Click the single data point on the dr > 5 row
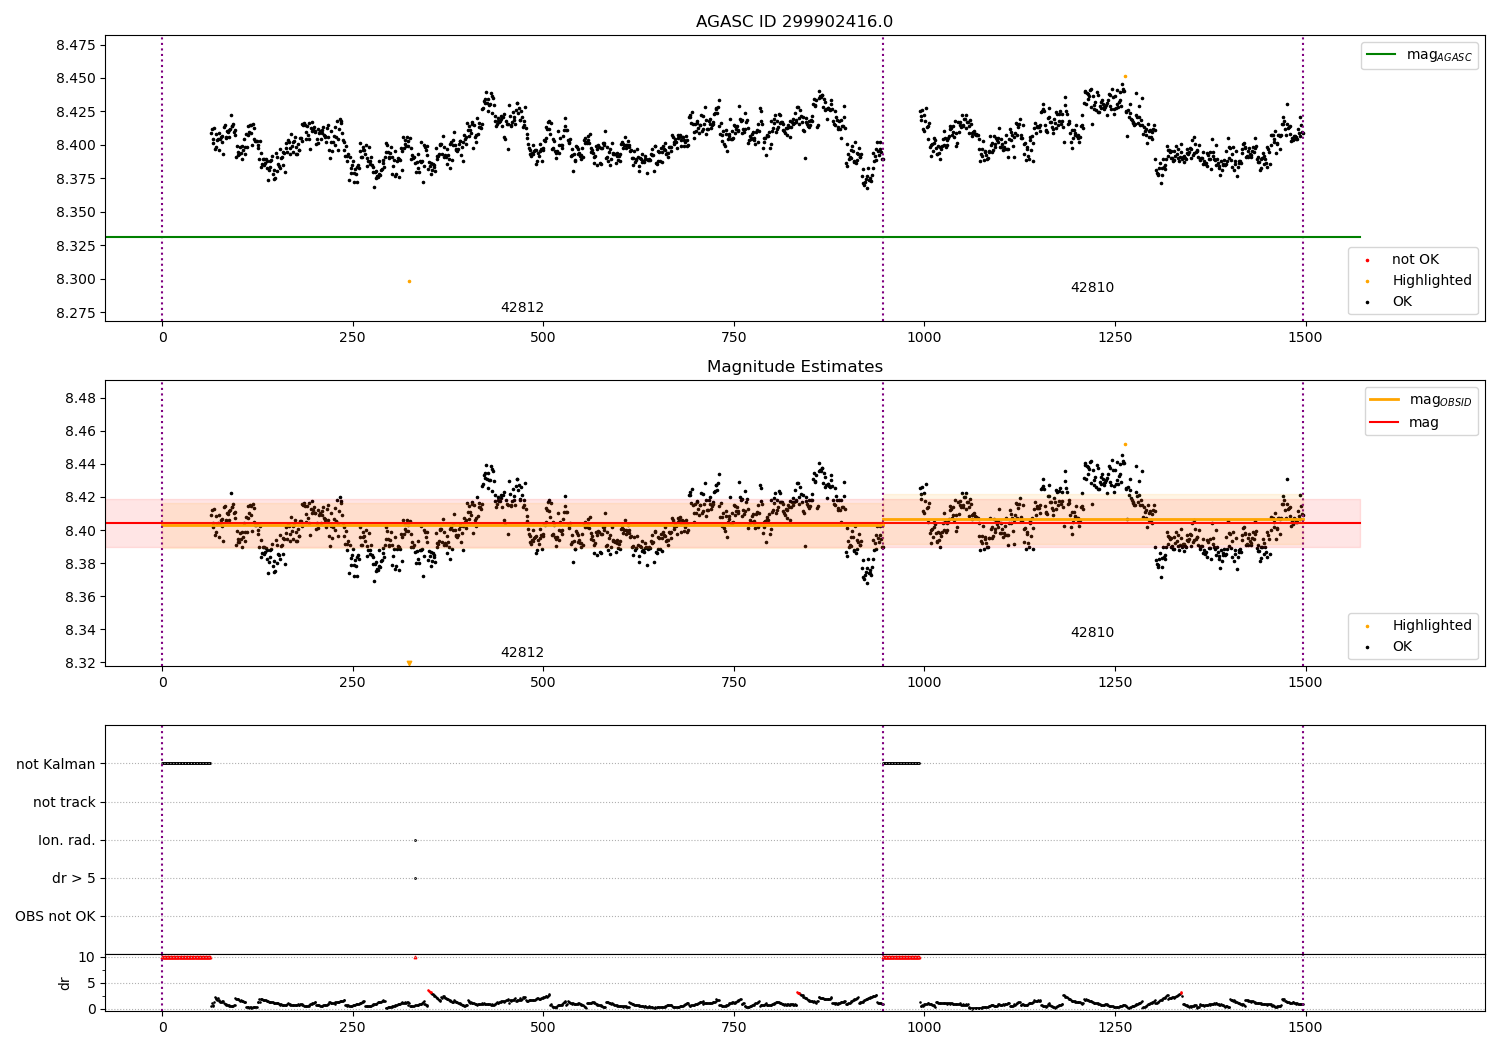Screen dimensions: 1500x1050 pos(415,878)
